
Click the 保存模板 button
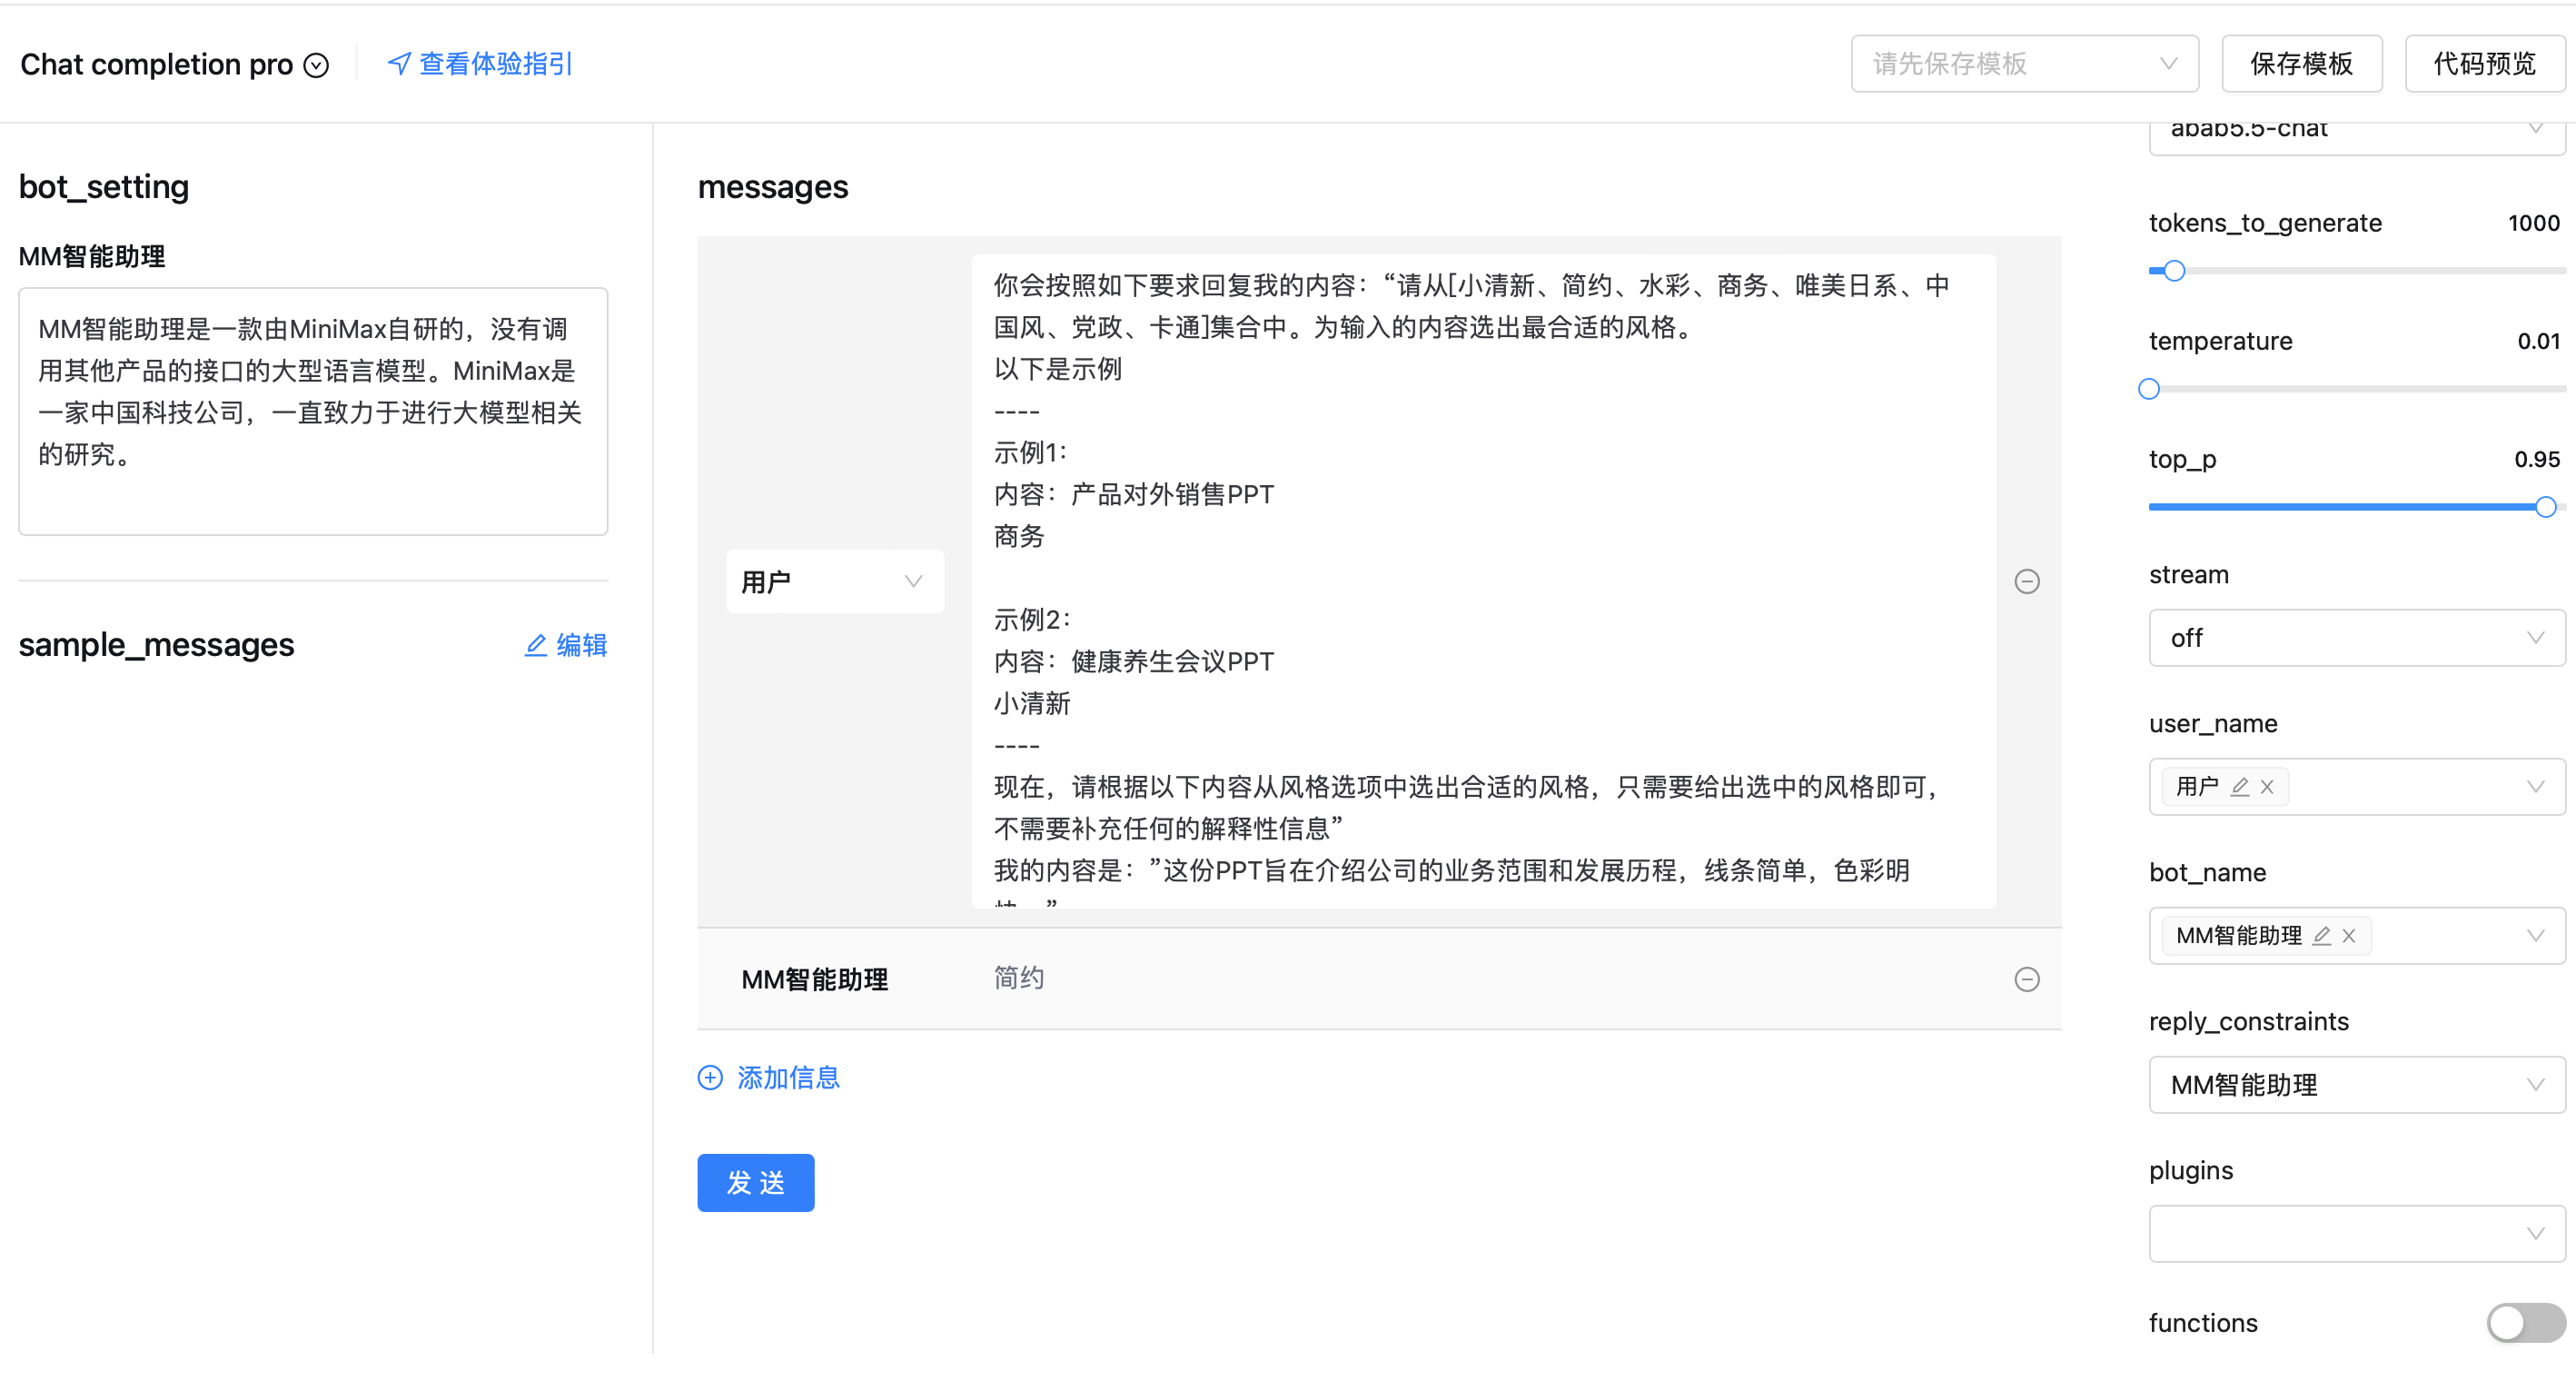pos(2301,64)
